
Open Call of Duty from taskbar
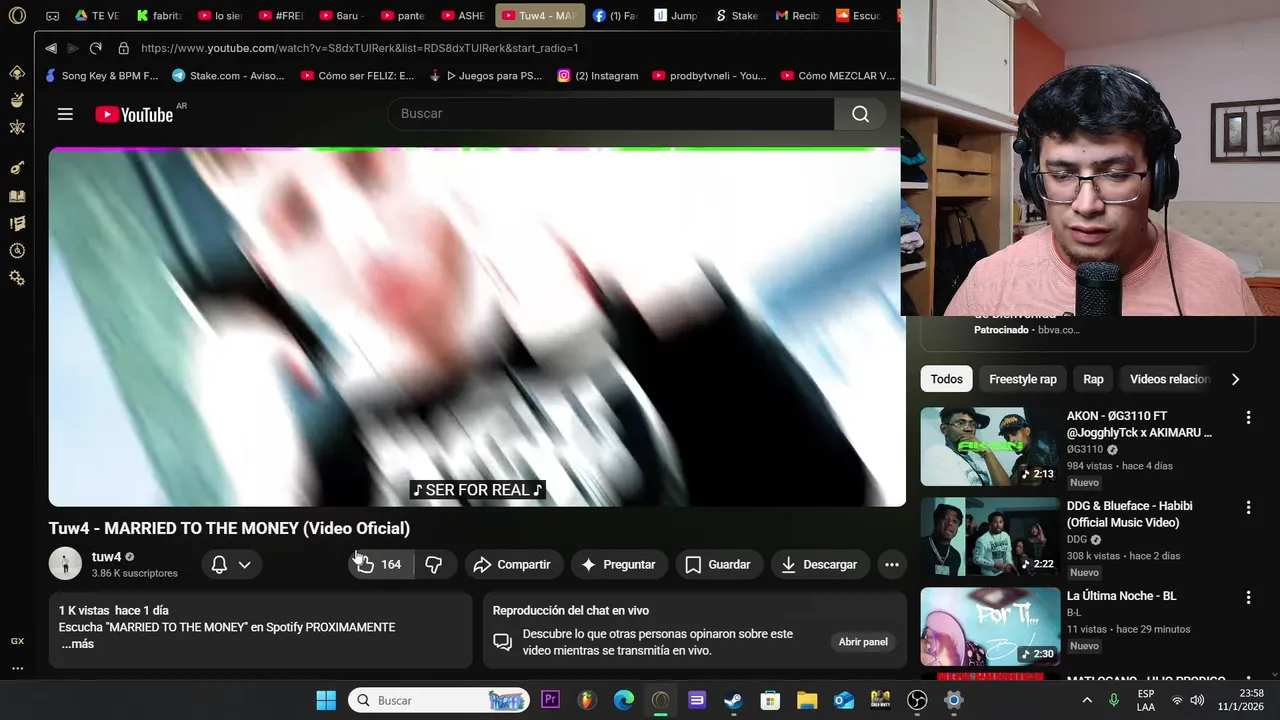tap(880, 700)
